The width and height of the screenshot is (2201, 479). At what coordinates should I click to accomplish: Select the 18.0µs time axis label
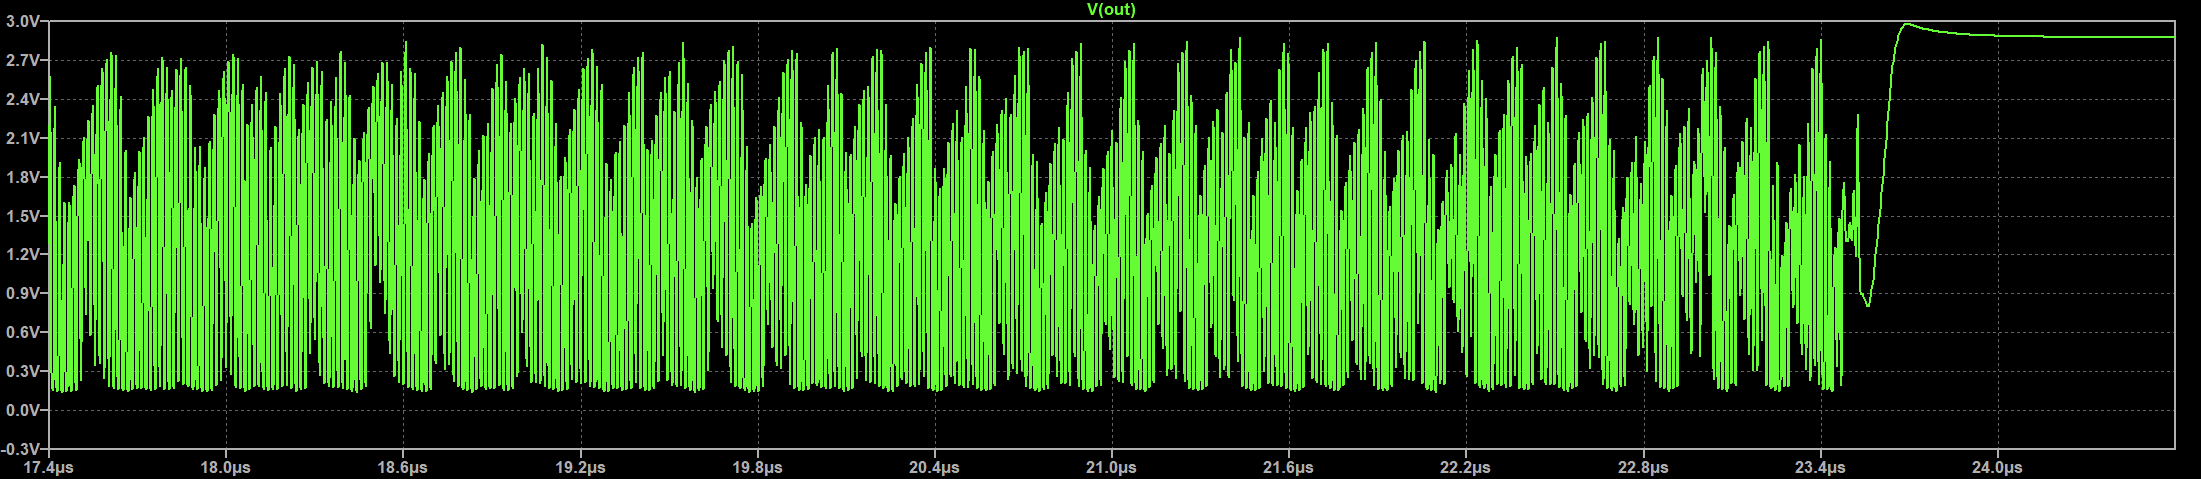click(226, 467)
